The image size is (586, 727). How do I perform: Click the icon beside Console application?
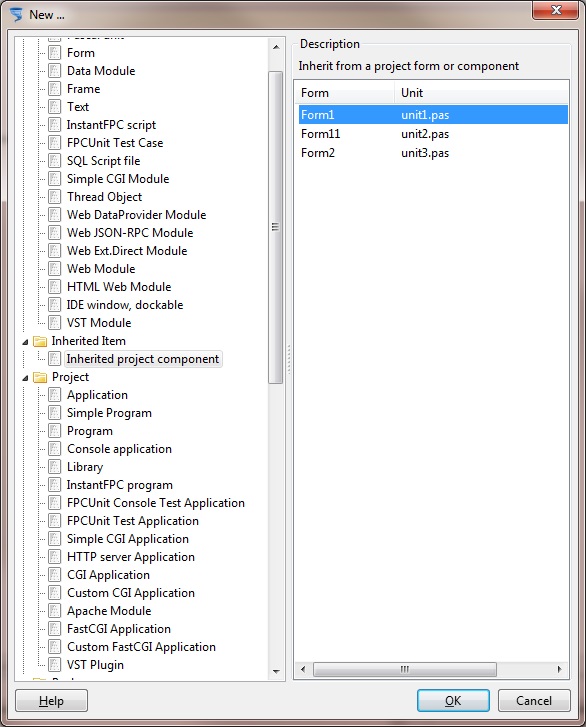pyautogui.click(x=55, y=449)
